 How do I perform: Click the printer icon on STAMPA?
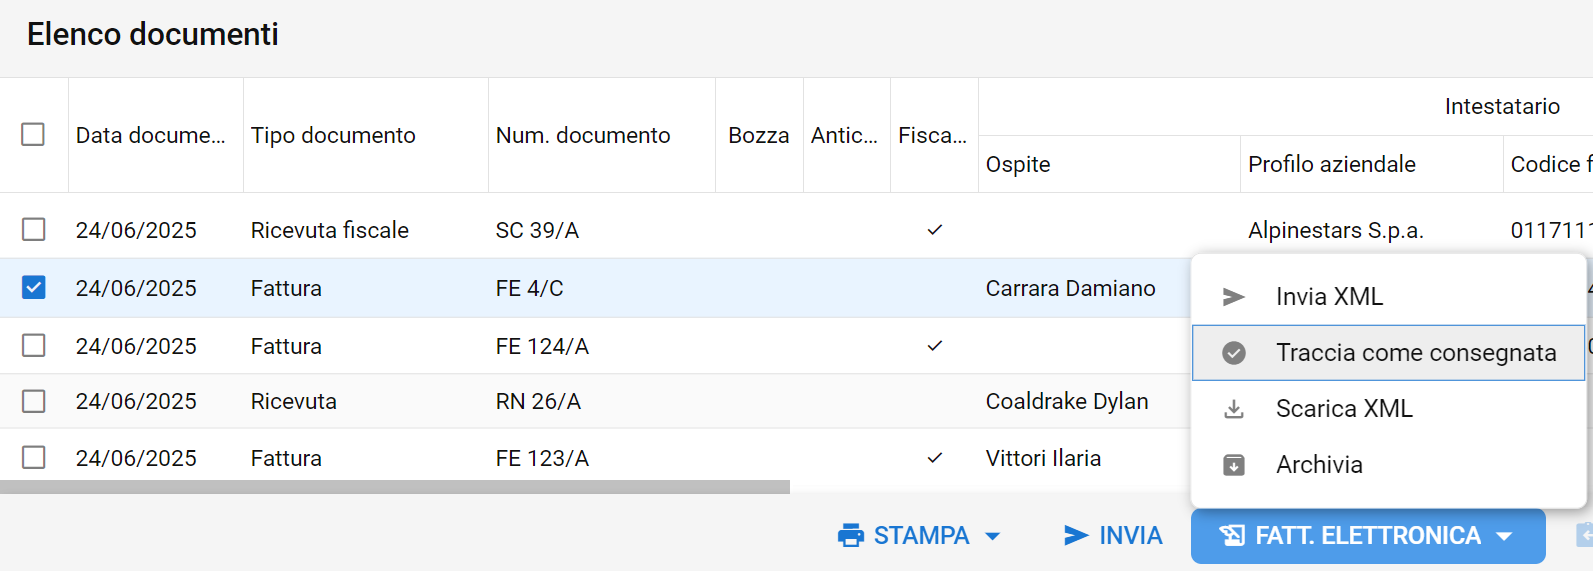pyautogui.click(x=851, y=536)
